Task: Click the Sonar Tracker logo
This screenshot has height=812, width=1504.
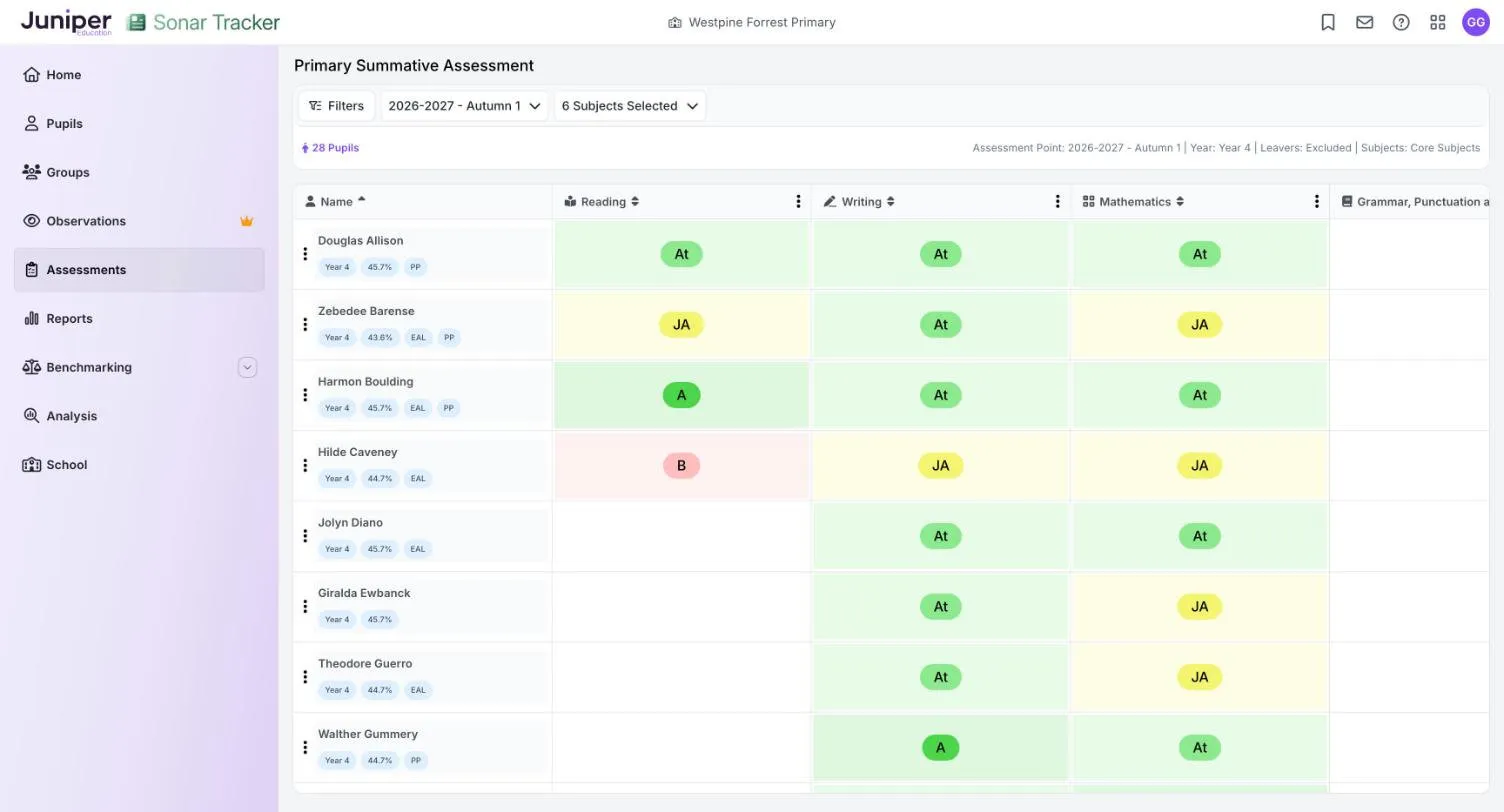Action: point(204,22)
